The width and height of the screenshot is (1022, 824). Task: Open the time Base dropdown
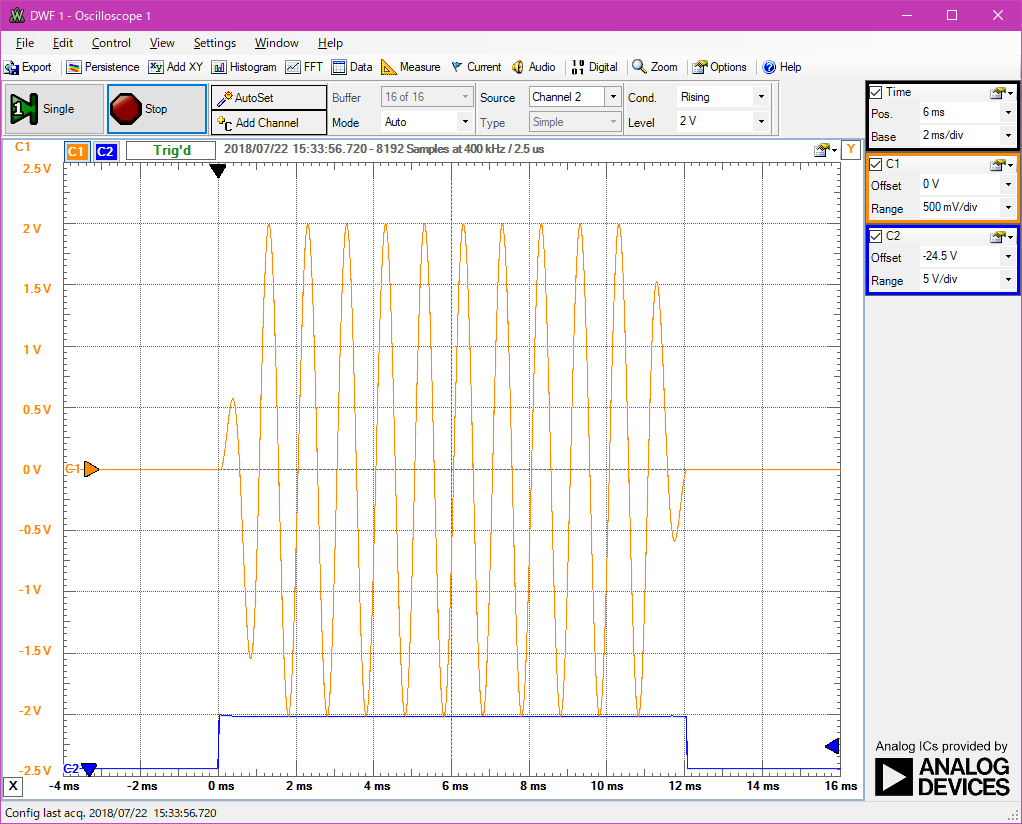click(x=1008, y=136)
